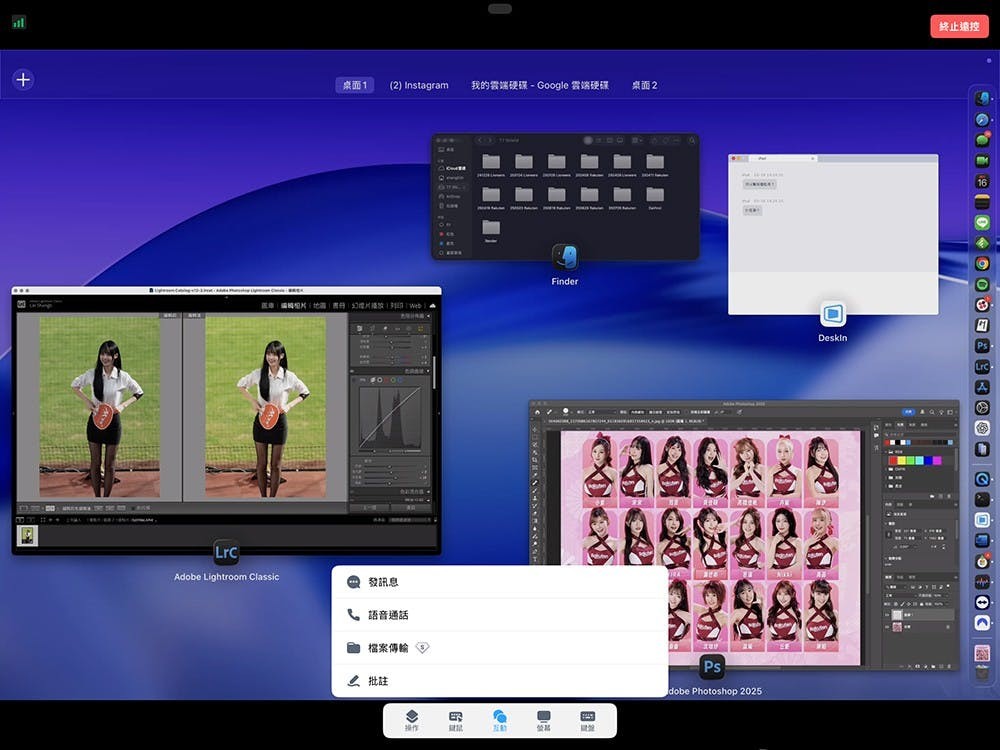The width and height of the screenshot is (1000, 750).
Task: Open the 螢幕 (Screen) toolbar icon
Action: pos(543,720)
